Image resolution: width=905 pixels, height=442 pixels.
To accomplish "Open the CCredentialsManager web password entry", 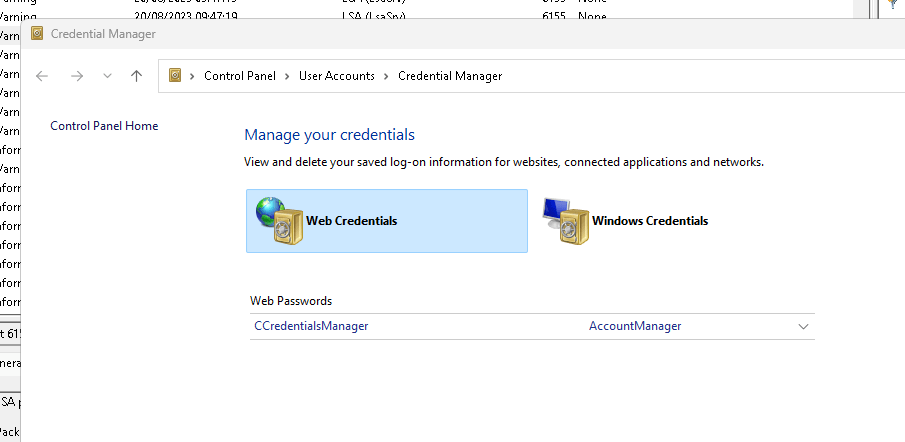I will (311, 326).
